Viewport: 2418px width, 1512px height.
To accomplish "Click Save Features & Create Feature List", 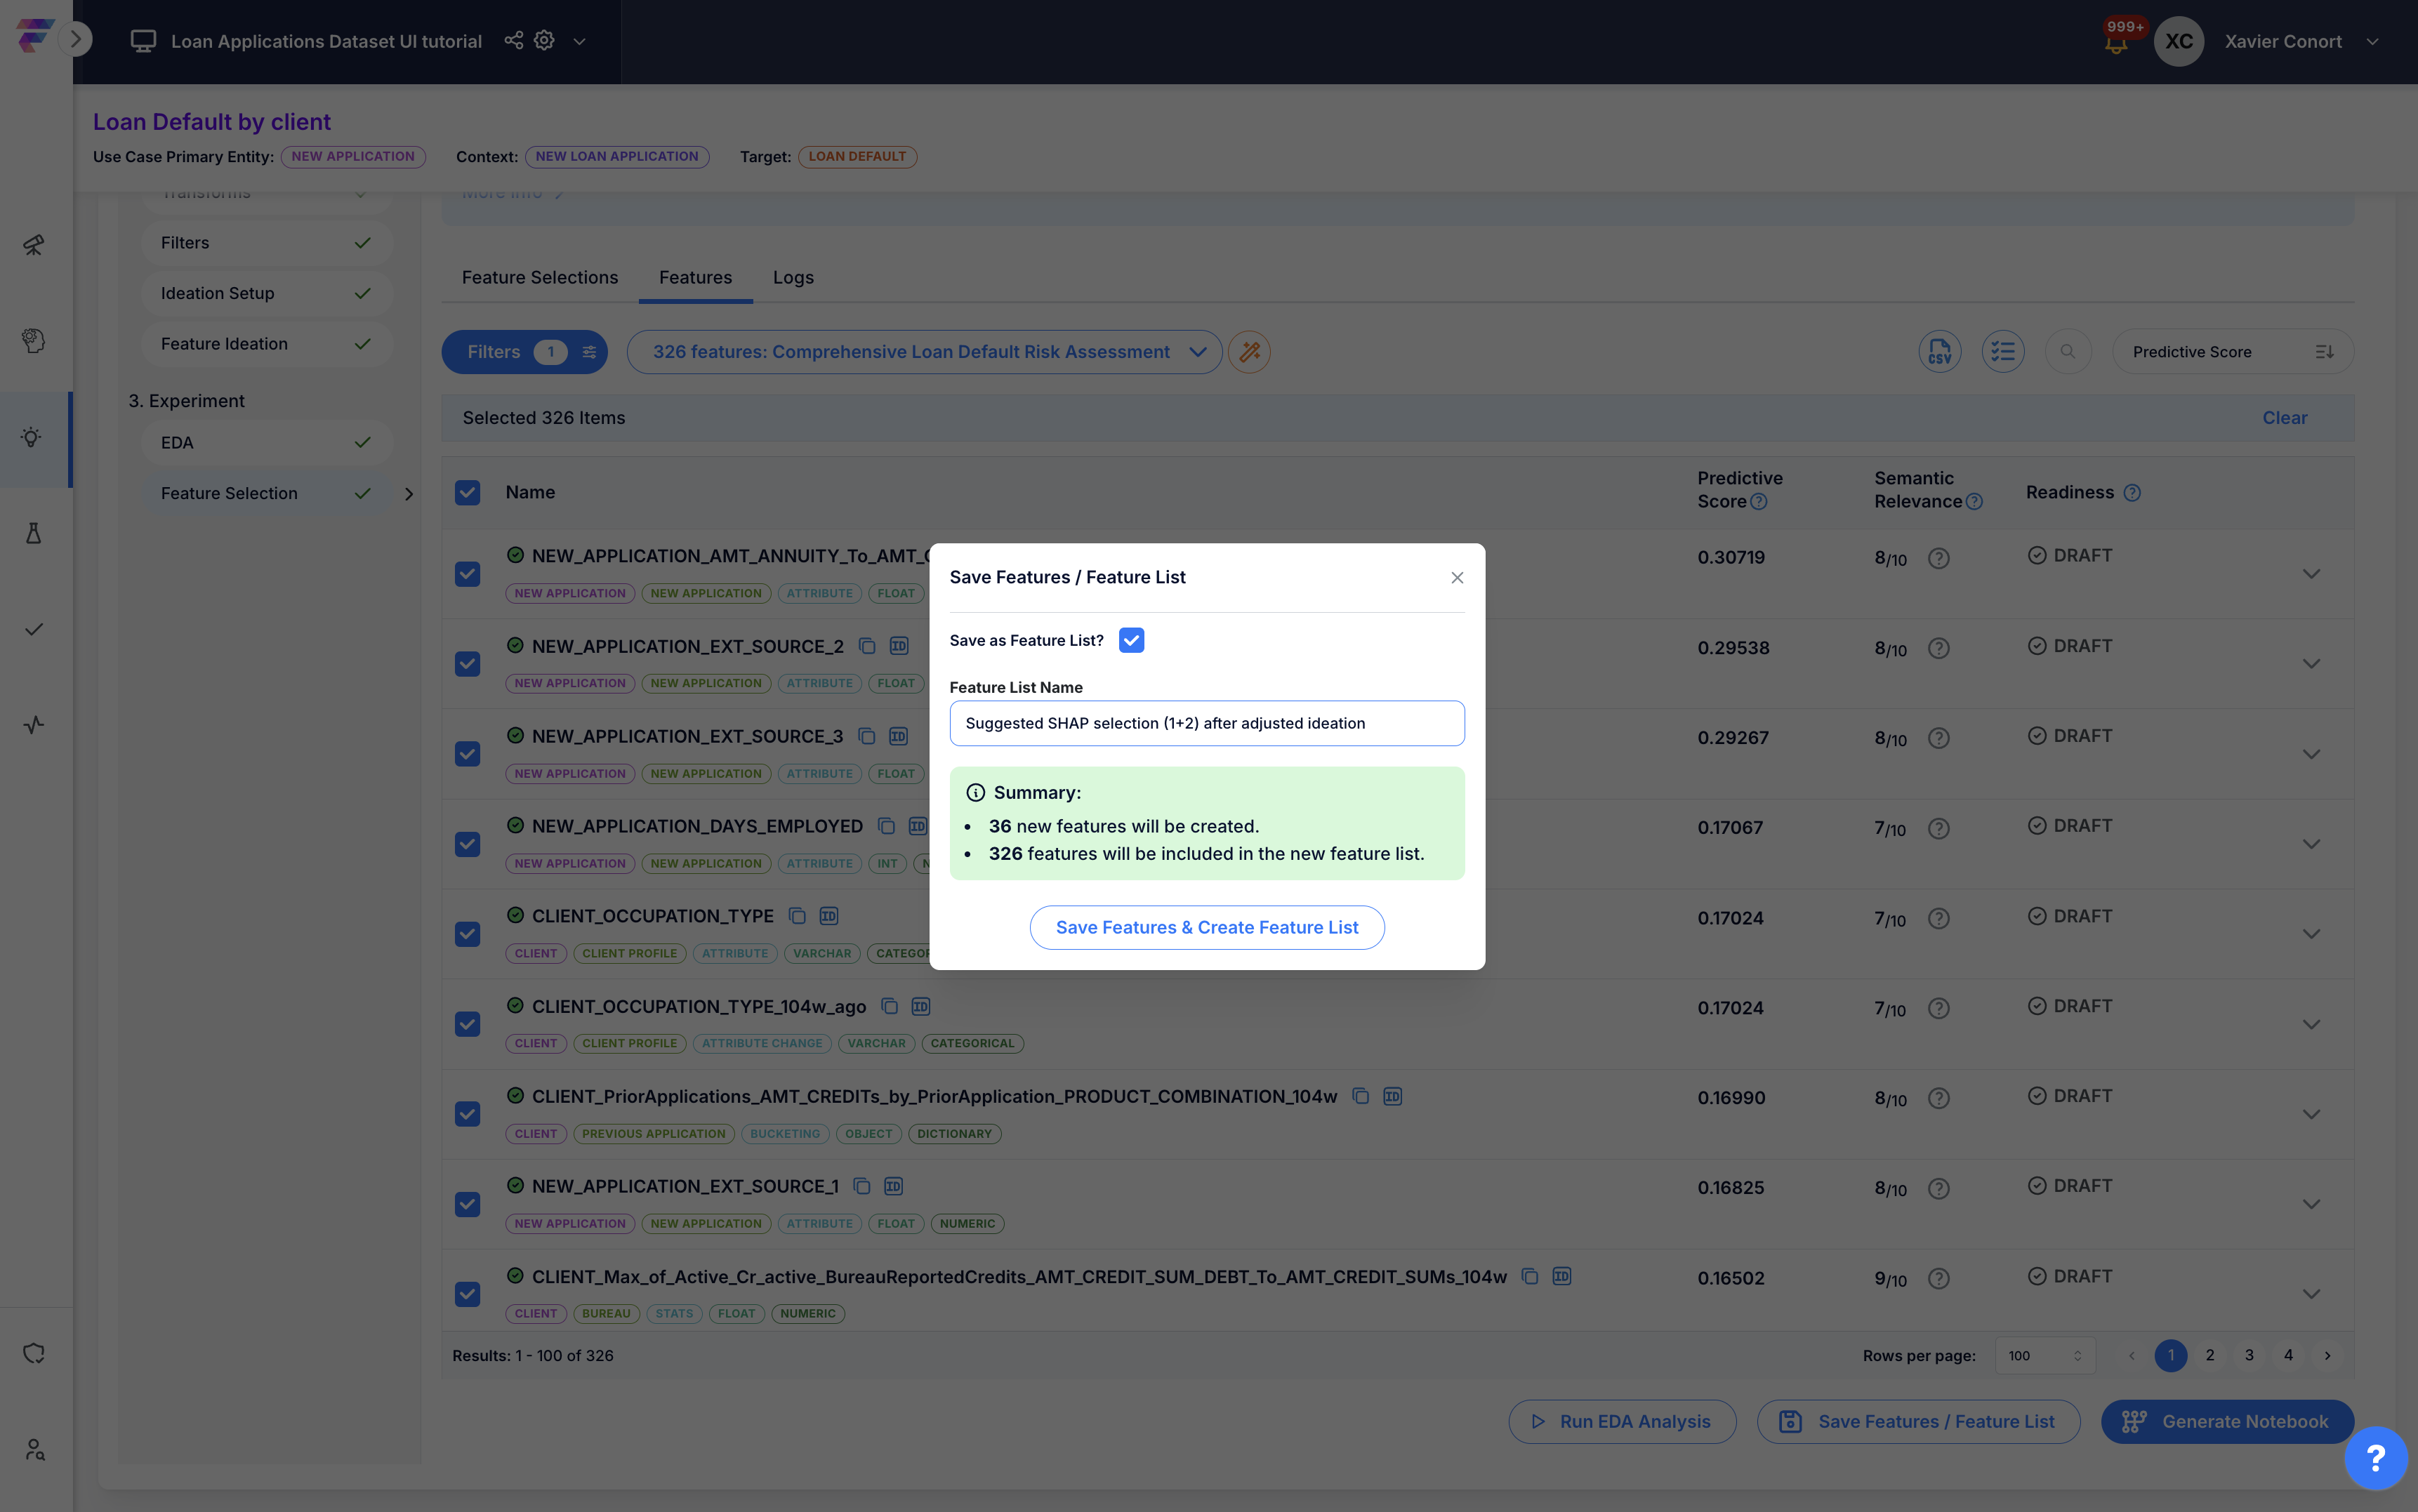I will (1207, 928).
